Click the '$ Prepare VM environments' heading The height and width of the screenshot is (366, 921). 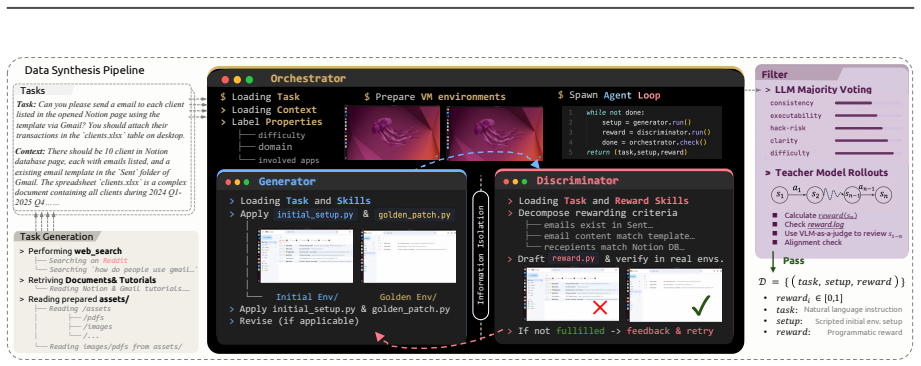pos(435,97)
